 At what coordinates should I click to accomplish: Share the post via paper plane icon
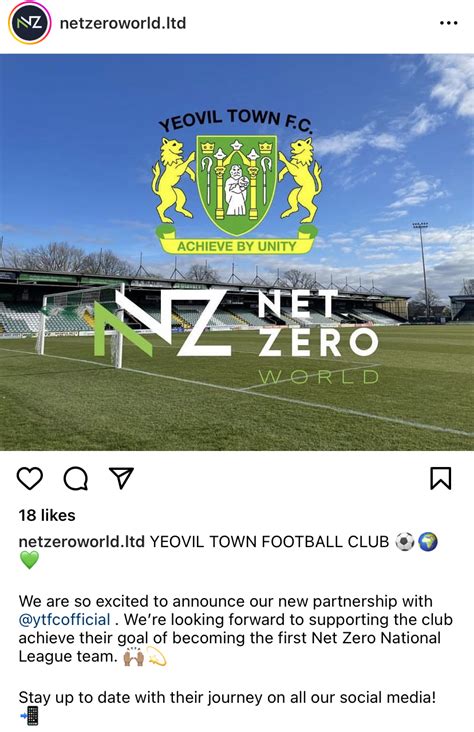point(121,478)
